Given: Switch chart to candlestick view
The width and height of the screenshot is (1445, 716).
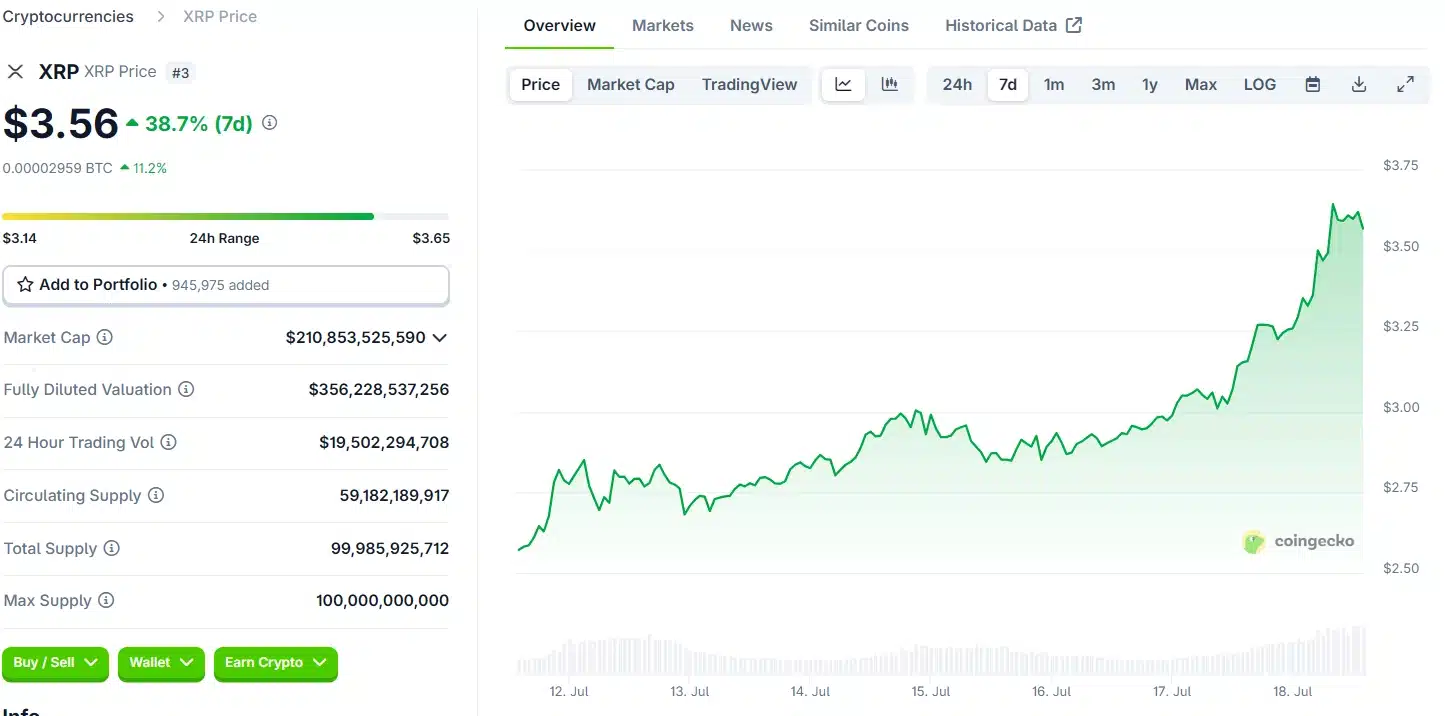Looking at the screenshot, I should pyautogui.click(x=889, y=85).
